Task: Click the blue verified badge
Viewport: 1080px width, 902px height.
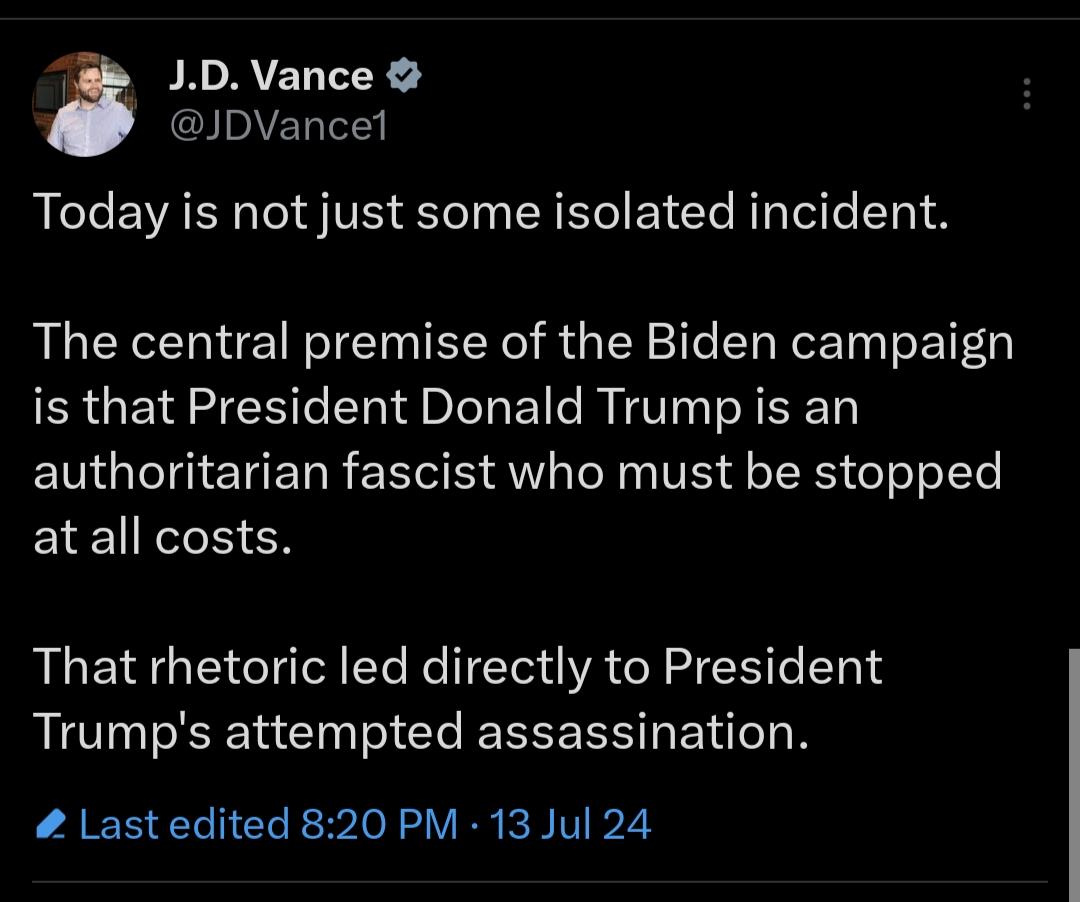Action: (403, 76)
